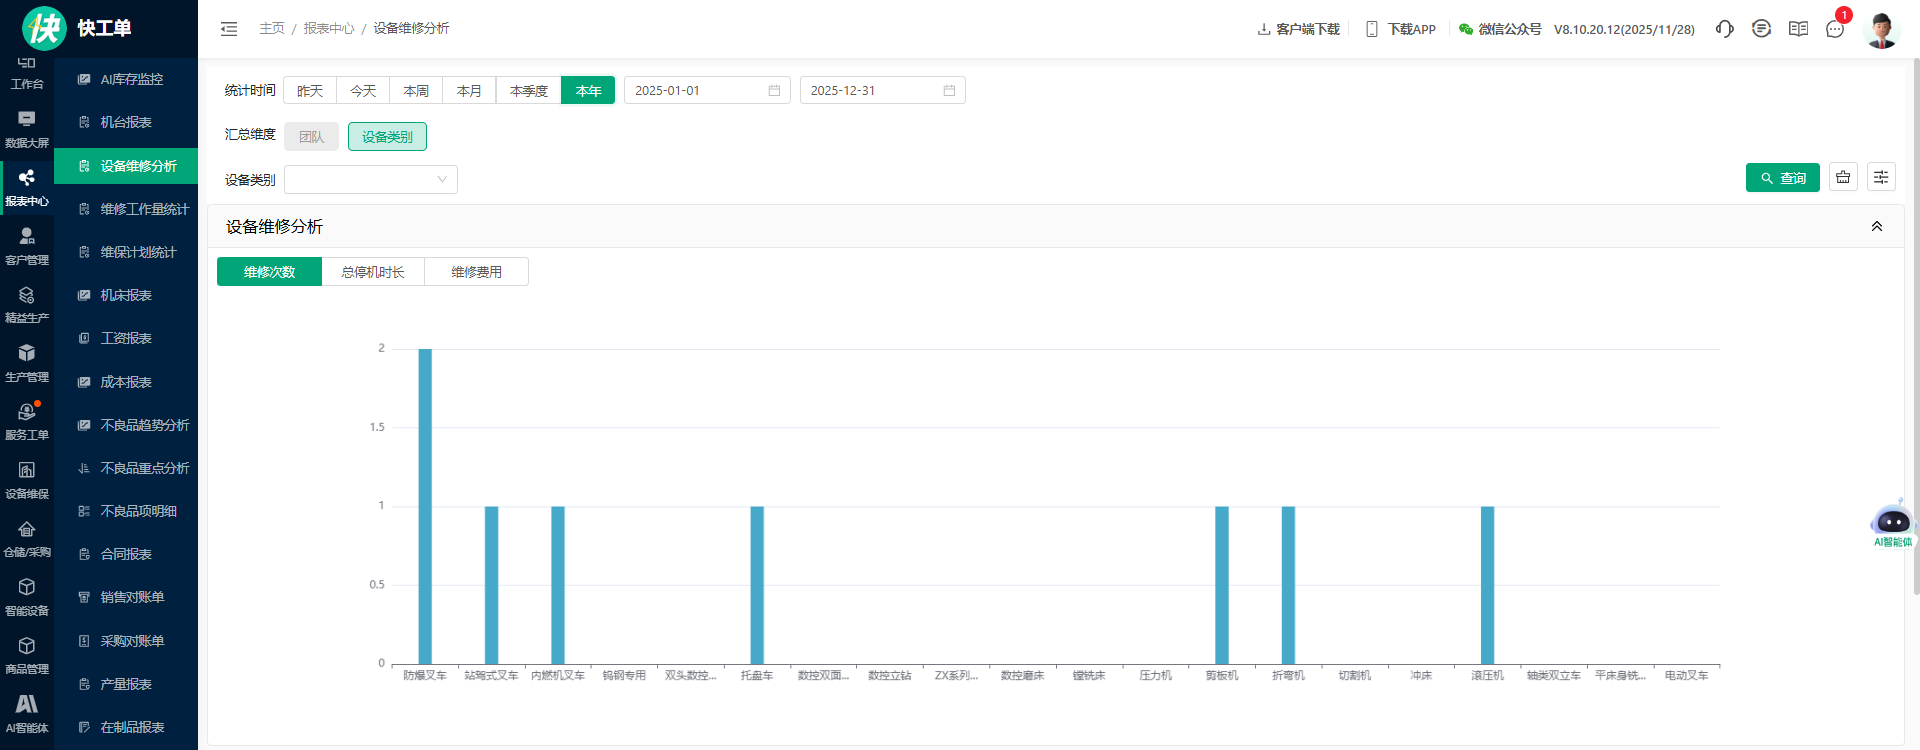The width and height of the screenshot is (1920, 750).
Task: Click the 防爆叉车 bar in chart
Action: click(x=425, y=505)
